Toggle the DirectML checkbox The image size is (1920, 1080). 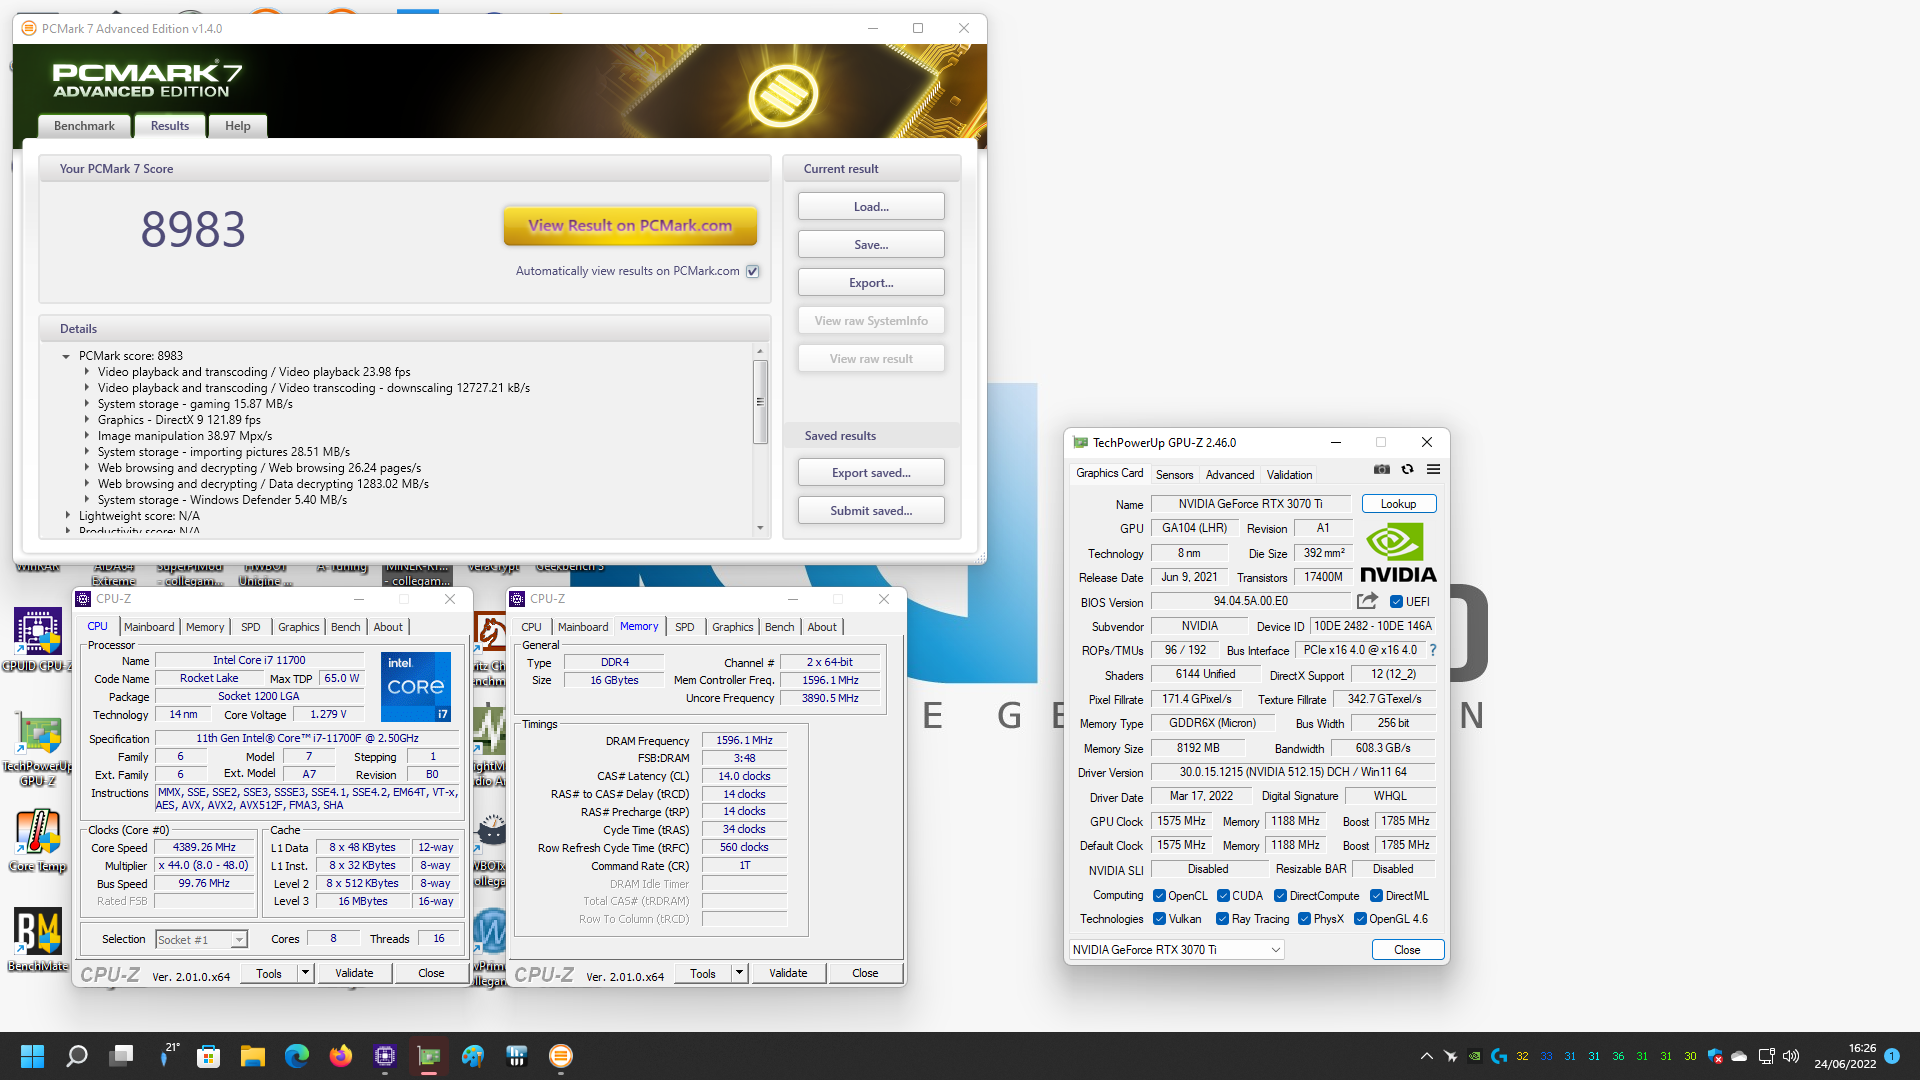click(x=1377, y=896)
